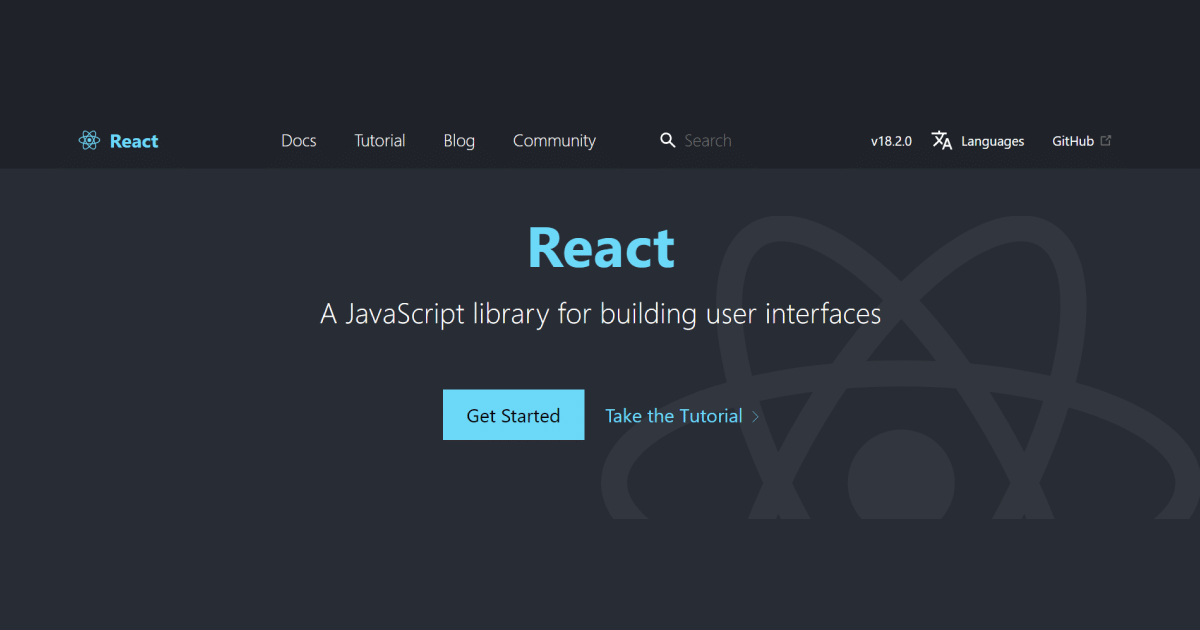Select Tutorial in the navigation bar
The width and height of the screenshot is (1200, 630).
379,141
